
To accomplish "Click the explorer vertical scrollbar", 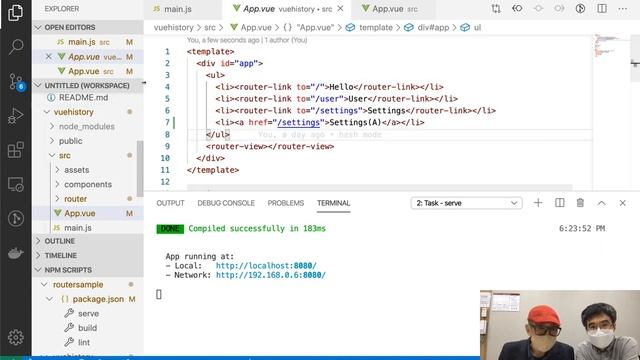I will pyautogui.click(x=140, y=169).
